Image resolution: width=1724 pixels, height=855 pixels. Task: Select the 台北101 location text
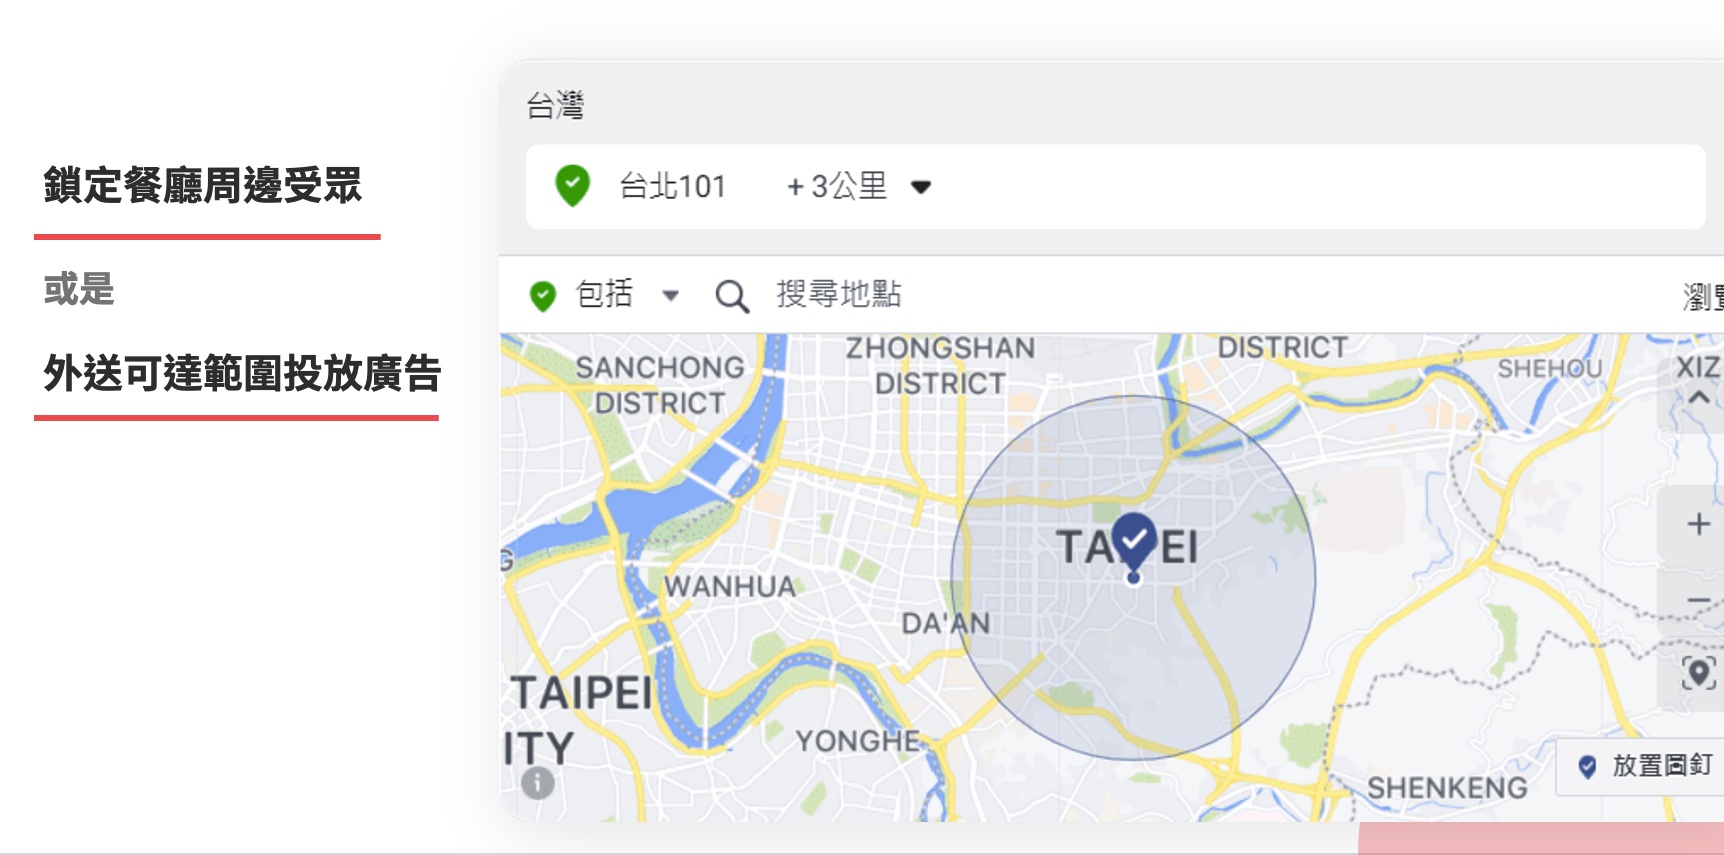(x=672, y=186)
